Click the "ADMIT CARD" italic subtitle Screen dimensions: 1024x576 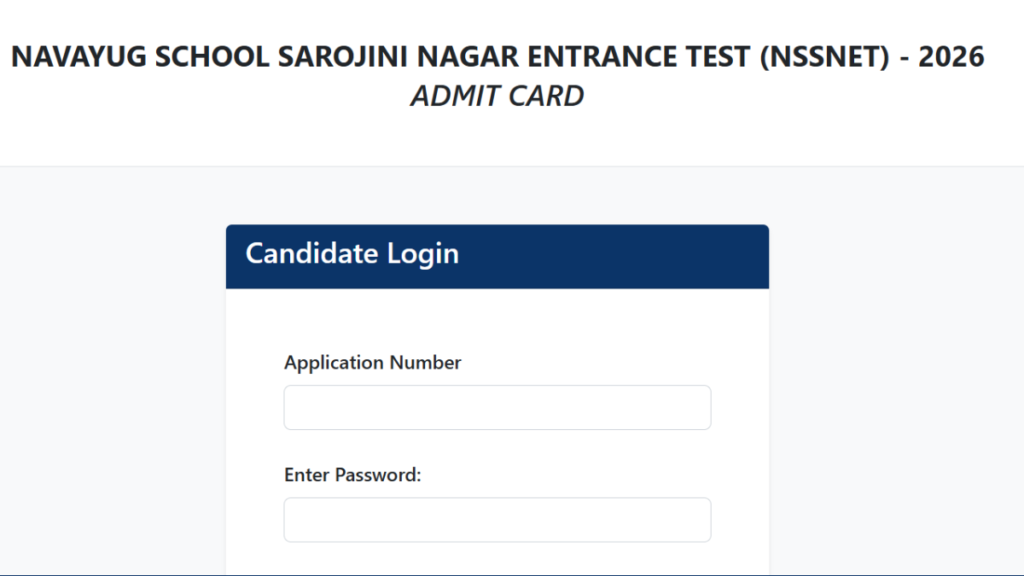(x=497, y=97)
